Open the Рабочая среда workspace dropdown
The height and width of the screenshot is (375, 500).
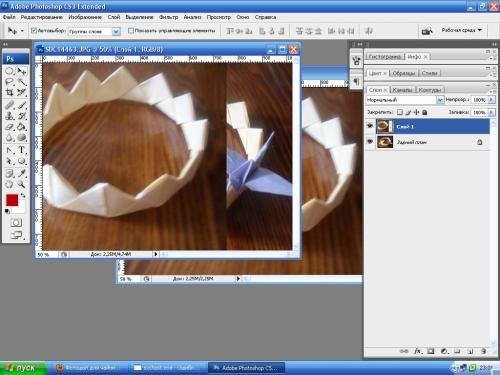point(462,30)
